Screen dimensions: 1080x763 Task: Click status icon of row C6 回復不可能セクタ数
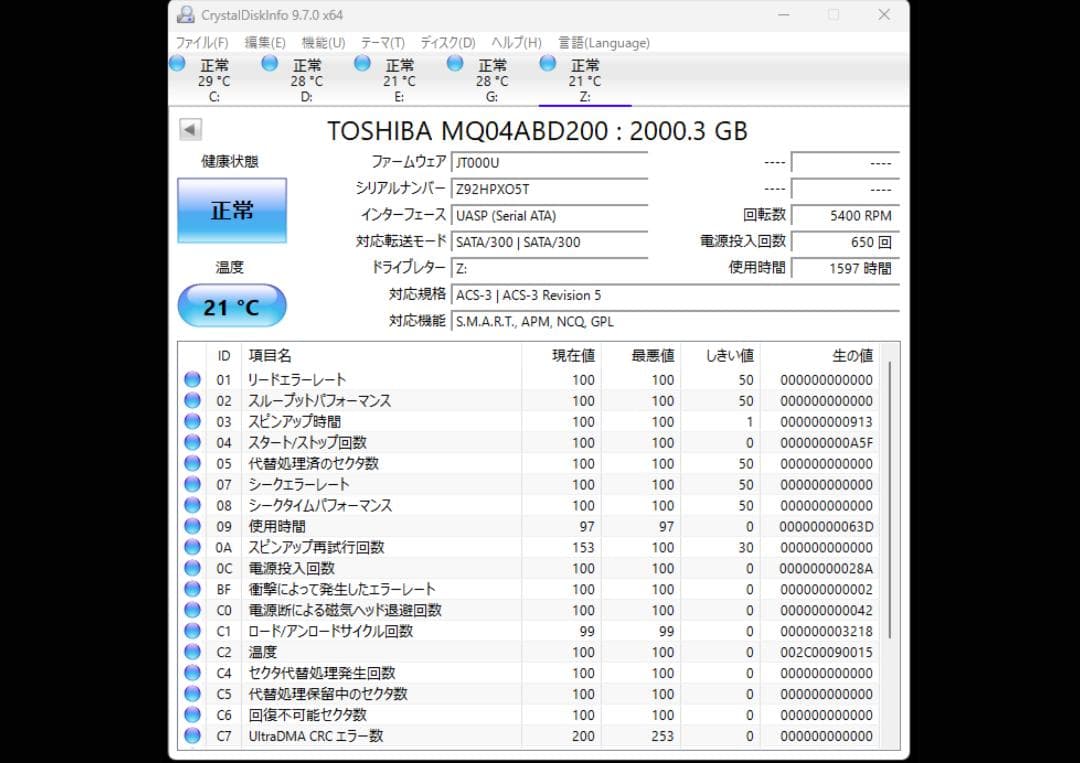point(192,715)
